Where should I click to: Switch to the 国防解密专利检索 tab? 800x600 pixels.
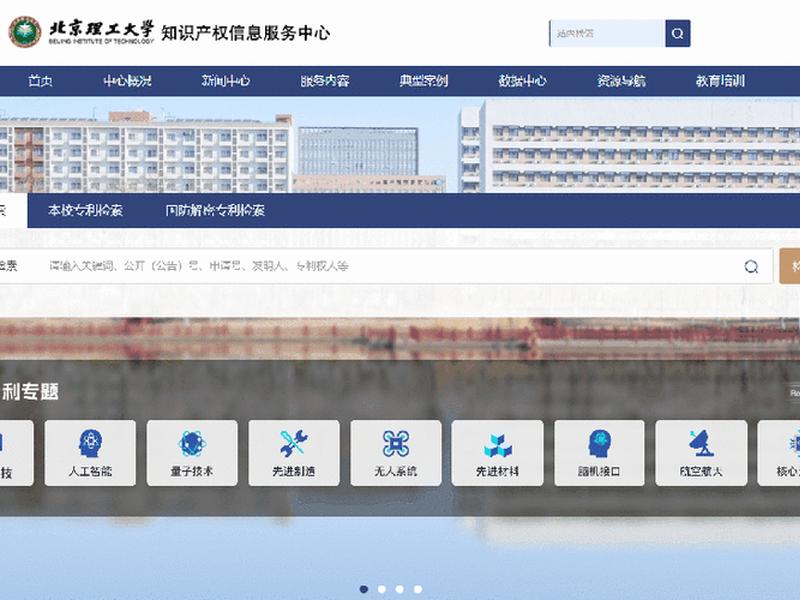(x=215, y=210)
